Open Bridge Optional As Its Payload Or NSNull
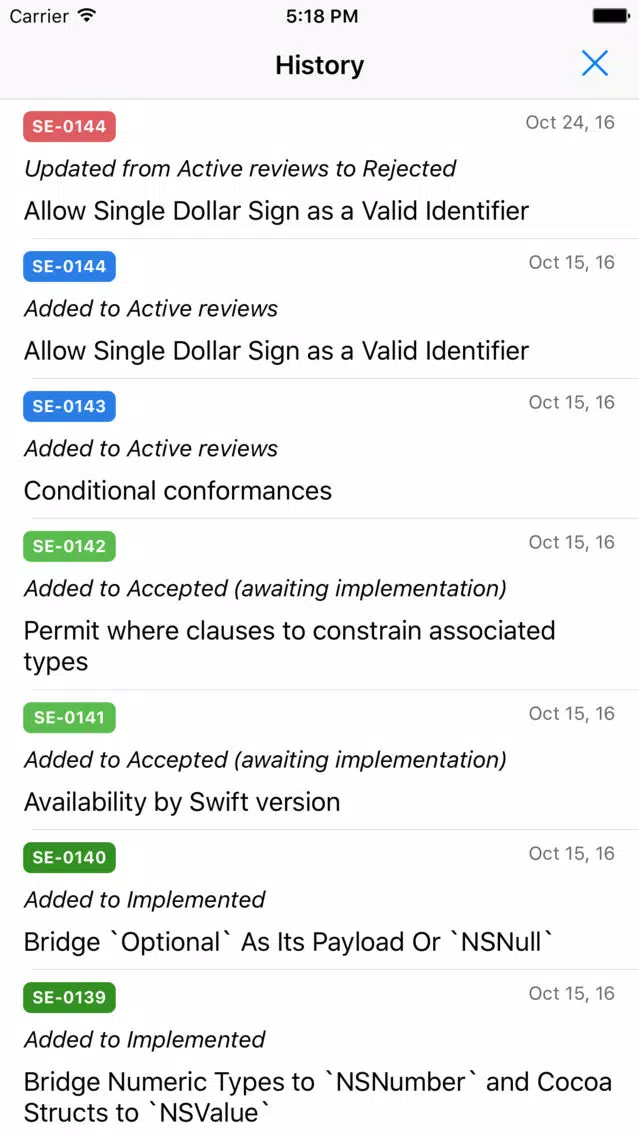 (x=289, y=942)
